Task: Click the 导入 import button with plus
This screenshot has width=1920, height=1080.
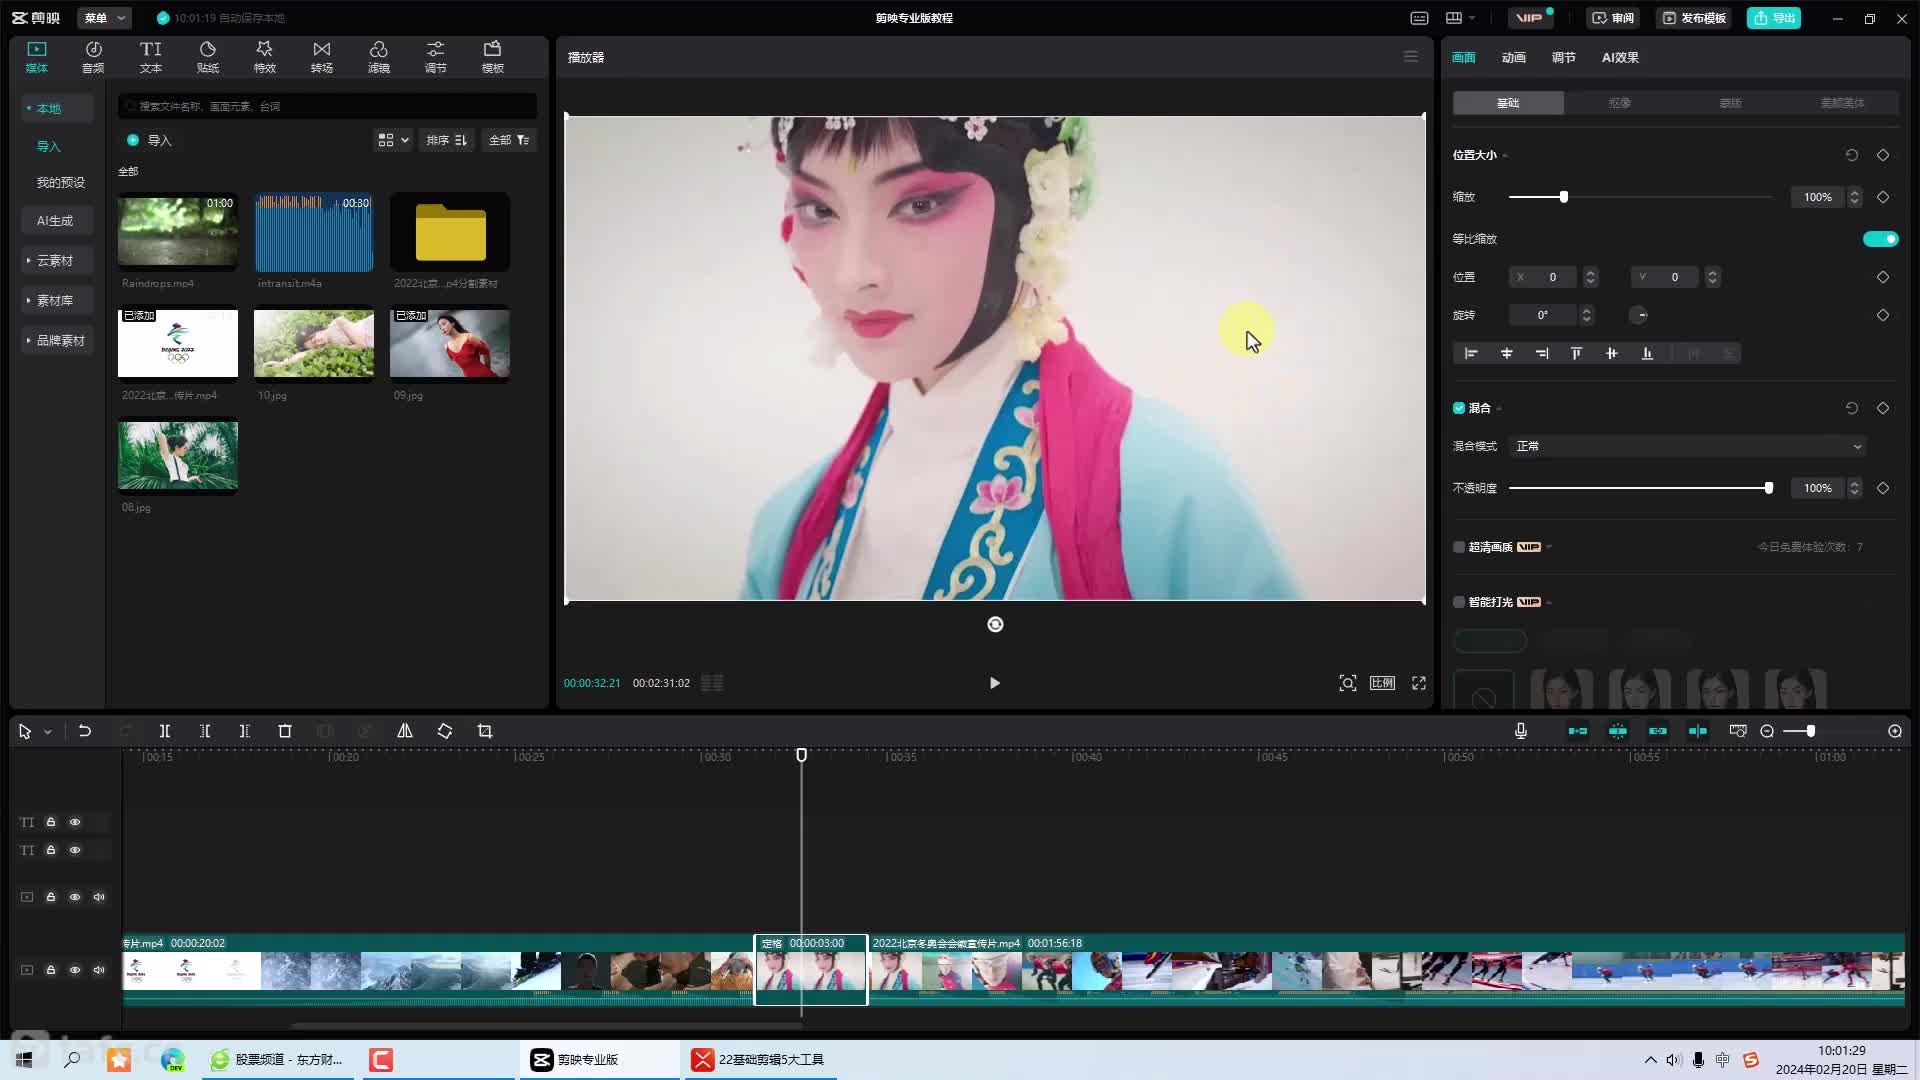Action: click(x=149, y=140)
